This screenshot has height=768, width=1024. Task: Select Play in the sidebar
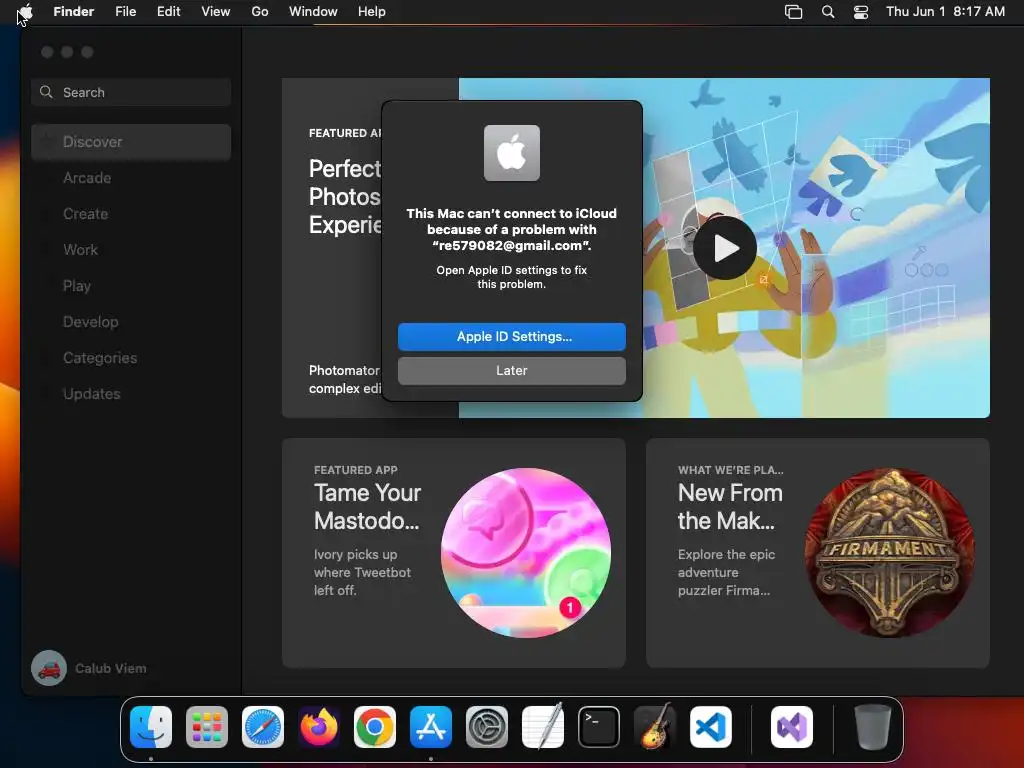point(131,285)
